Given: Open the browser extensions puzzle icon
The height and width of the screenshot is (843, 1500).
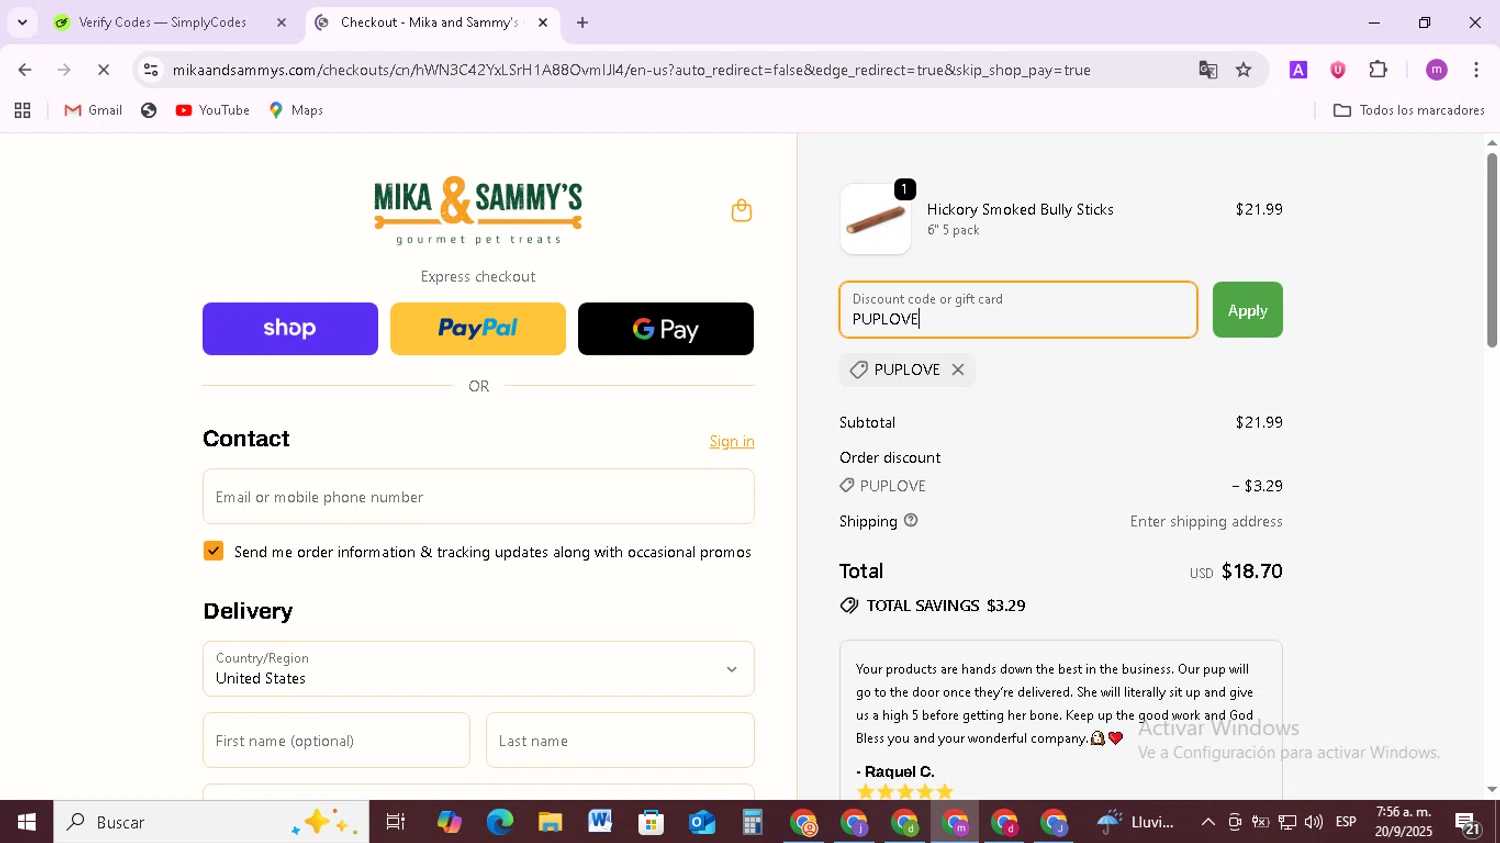Looking at the screenshot, I should [1378, 70].
